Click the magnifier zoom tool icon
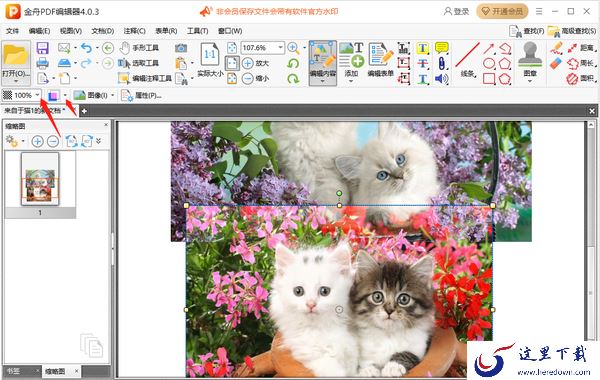600x380 pixels. (293, 48)
